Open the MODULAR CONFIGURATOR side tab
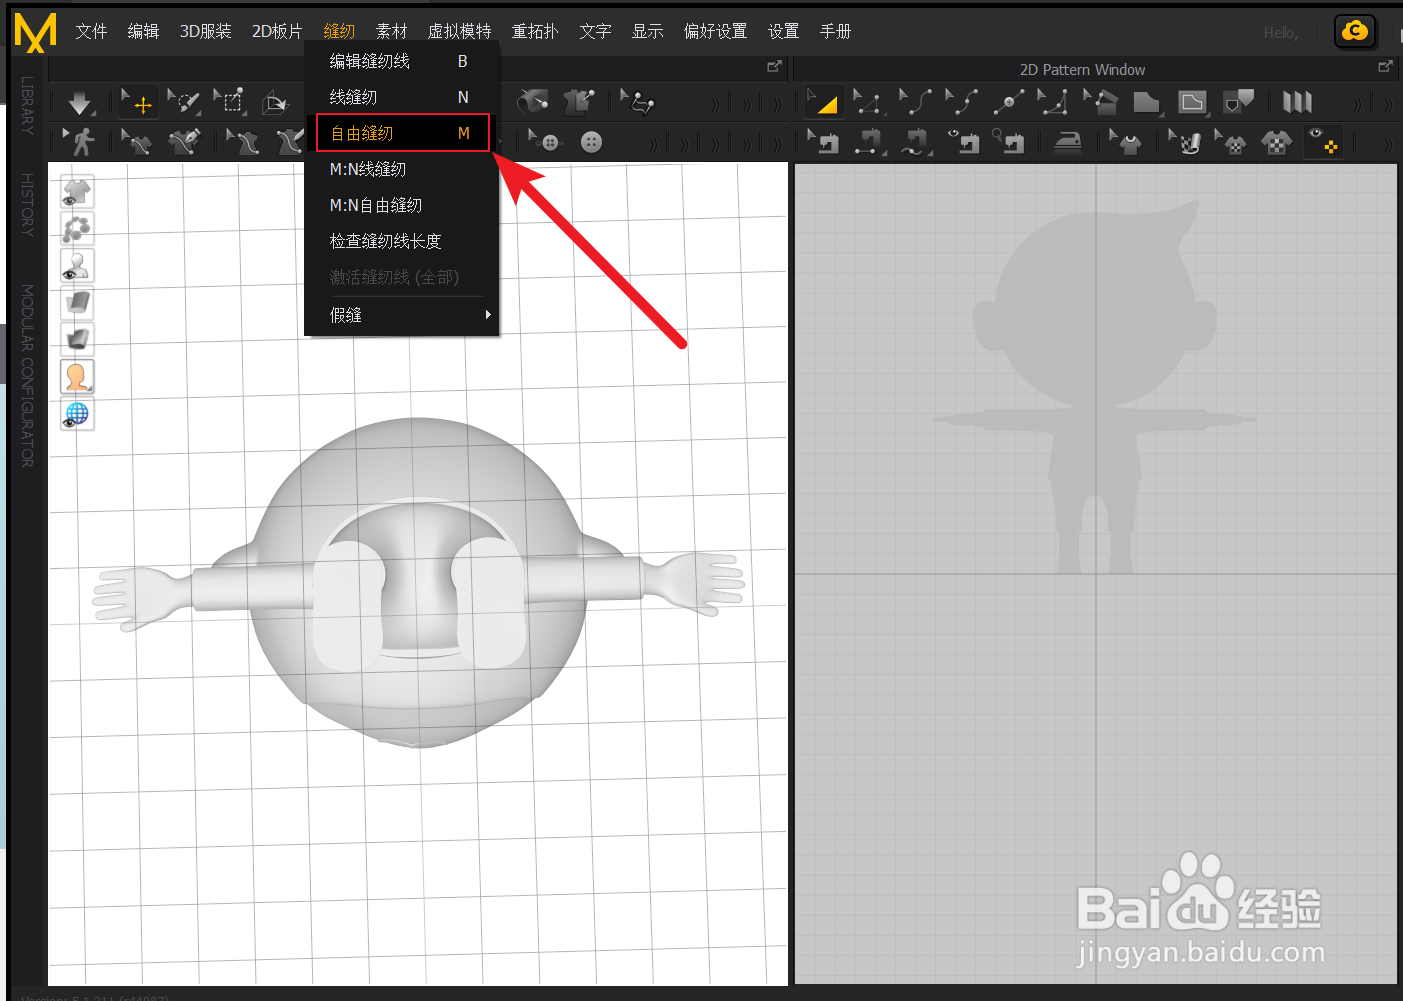This screenshot has width=1403, height=1001. [x=27, y=376]
